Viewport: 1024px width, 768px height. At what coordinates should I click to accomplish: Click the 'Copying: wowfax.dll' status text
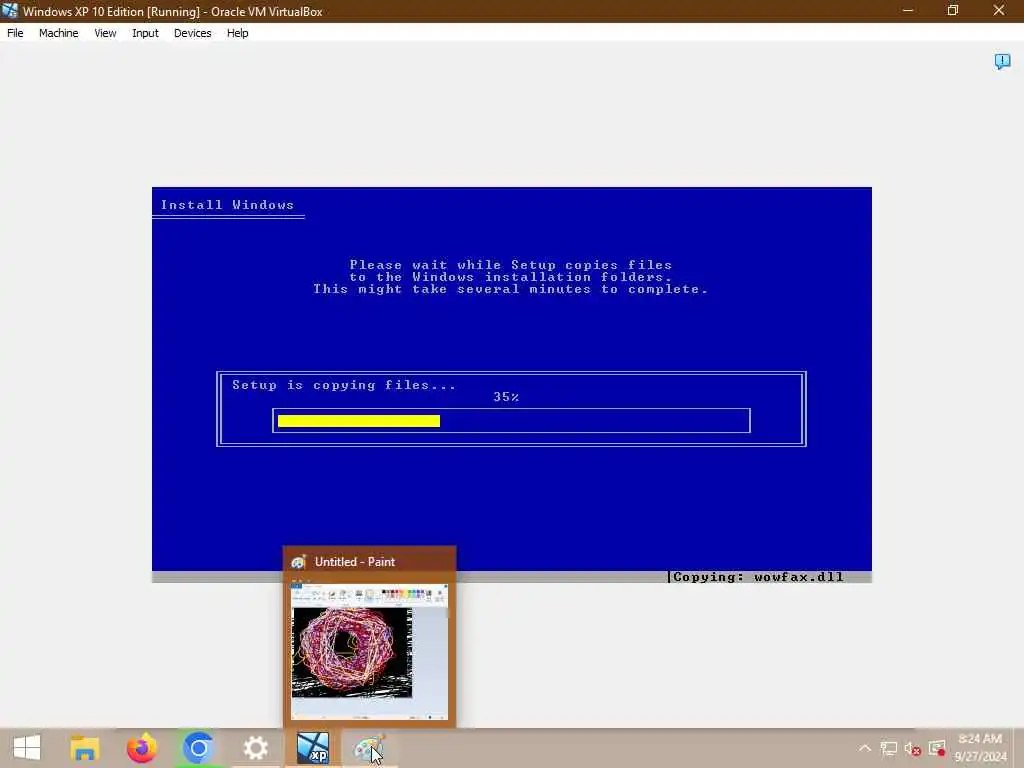pyautogui.click(x=758, y=577)
